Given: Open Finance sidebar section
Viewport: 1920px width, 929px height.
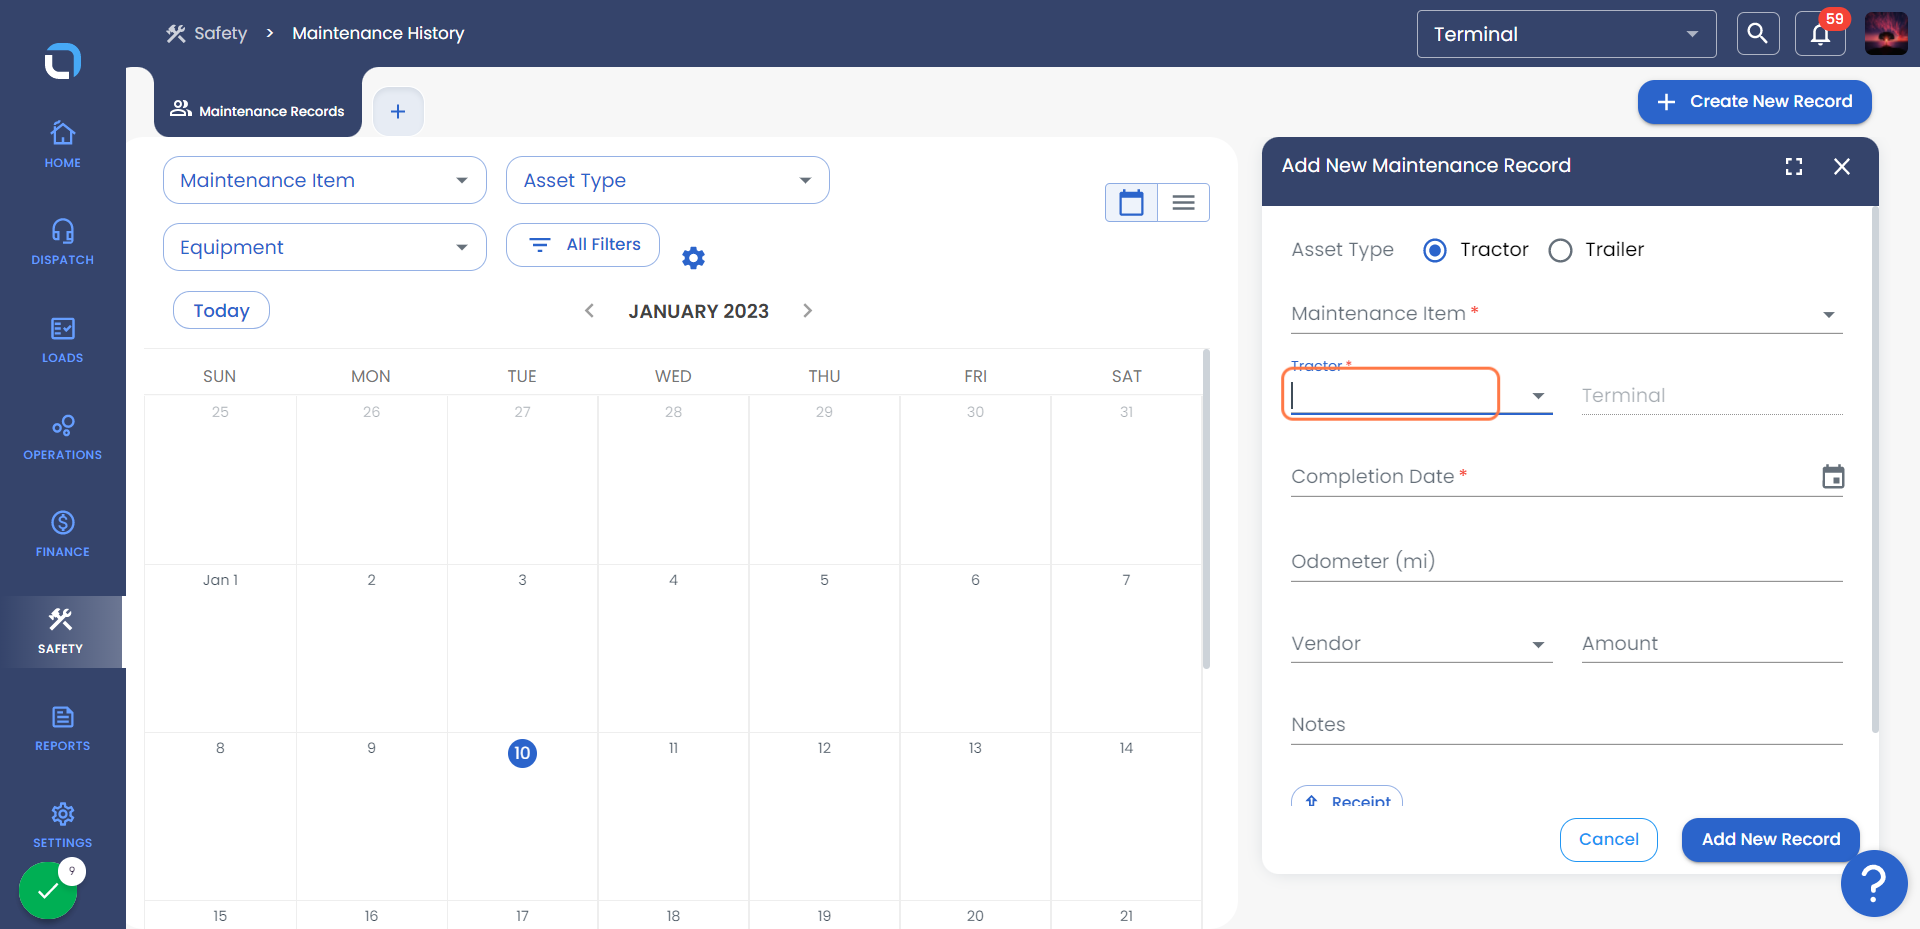Looking at the screenshot, I should click(x=62, y=534).
